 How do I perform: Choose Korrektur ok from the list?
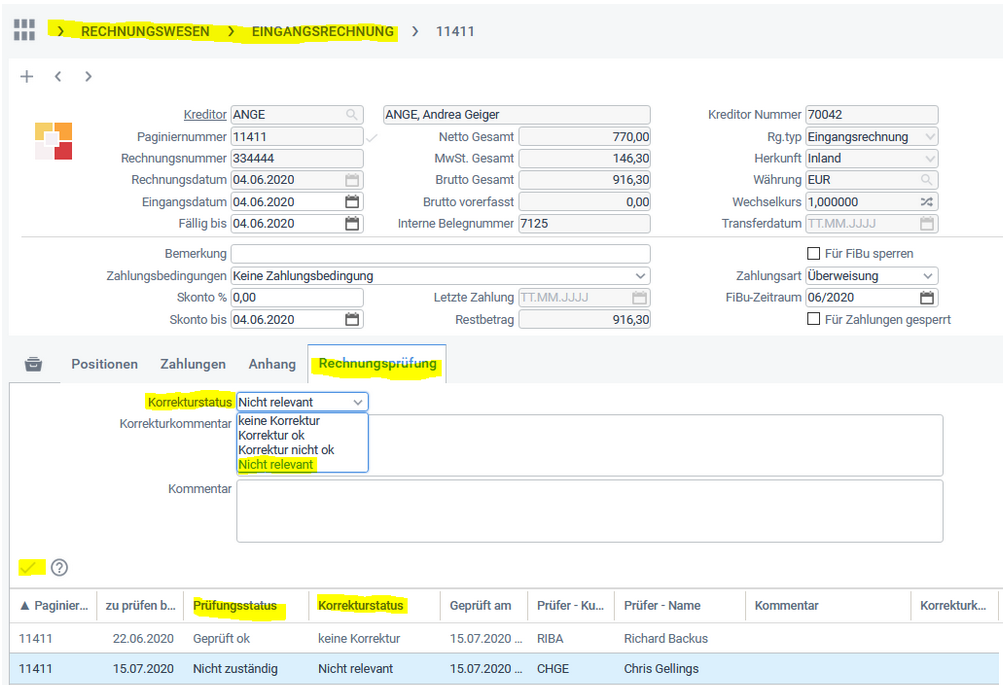[271, 436]
